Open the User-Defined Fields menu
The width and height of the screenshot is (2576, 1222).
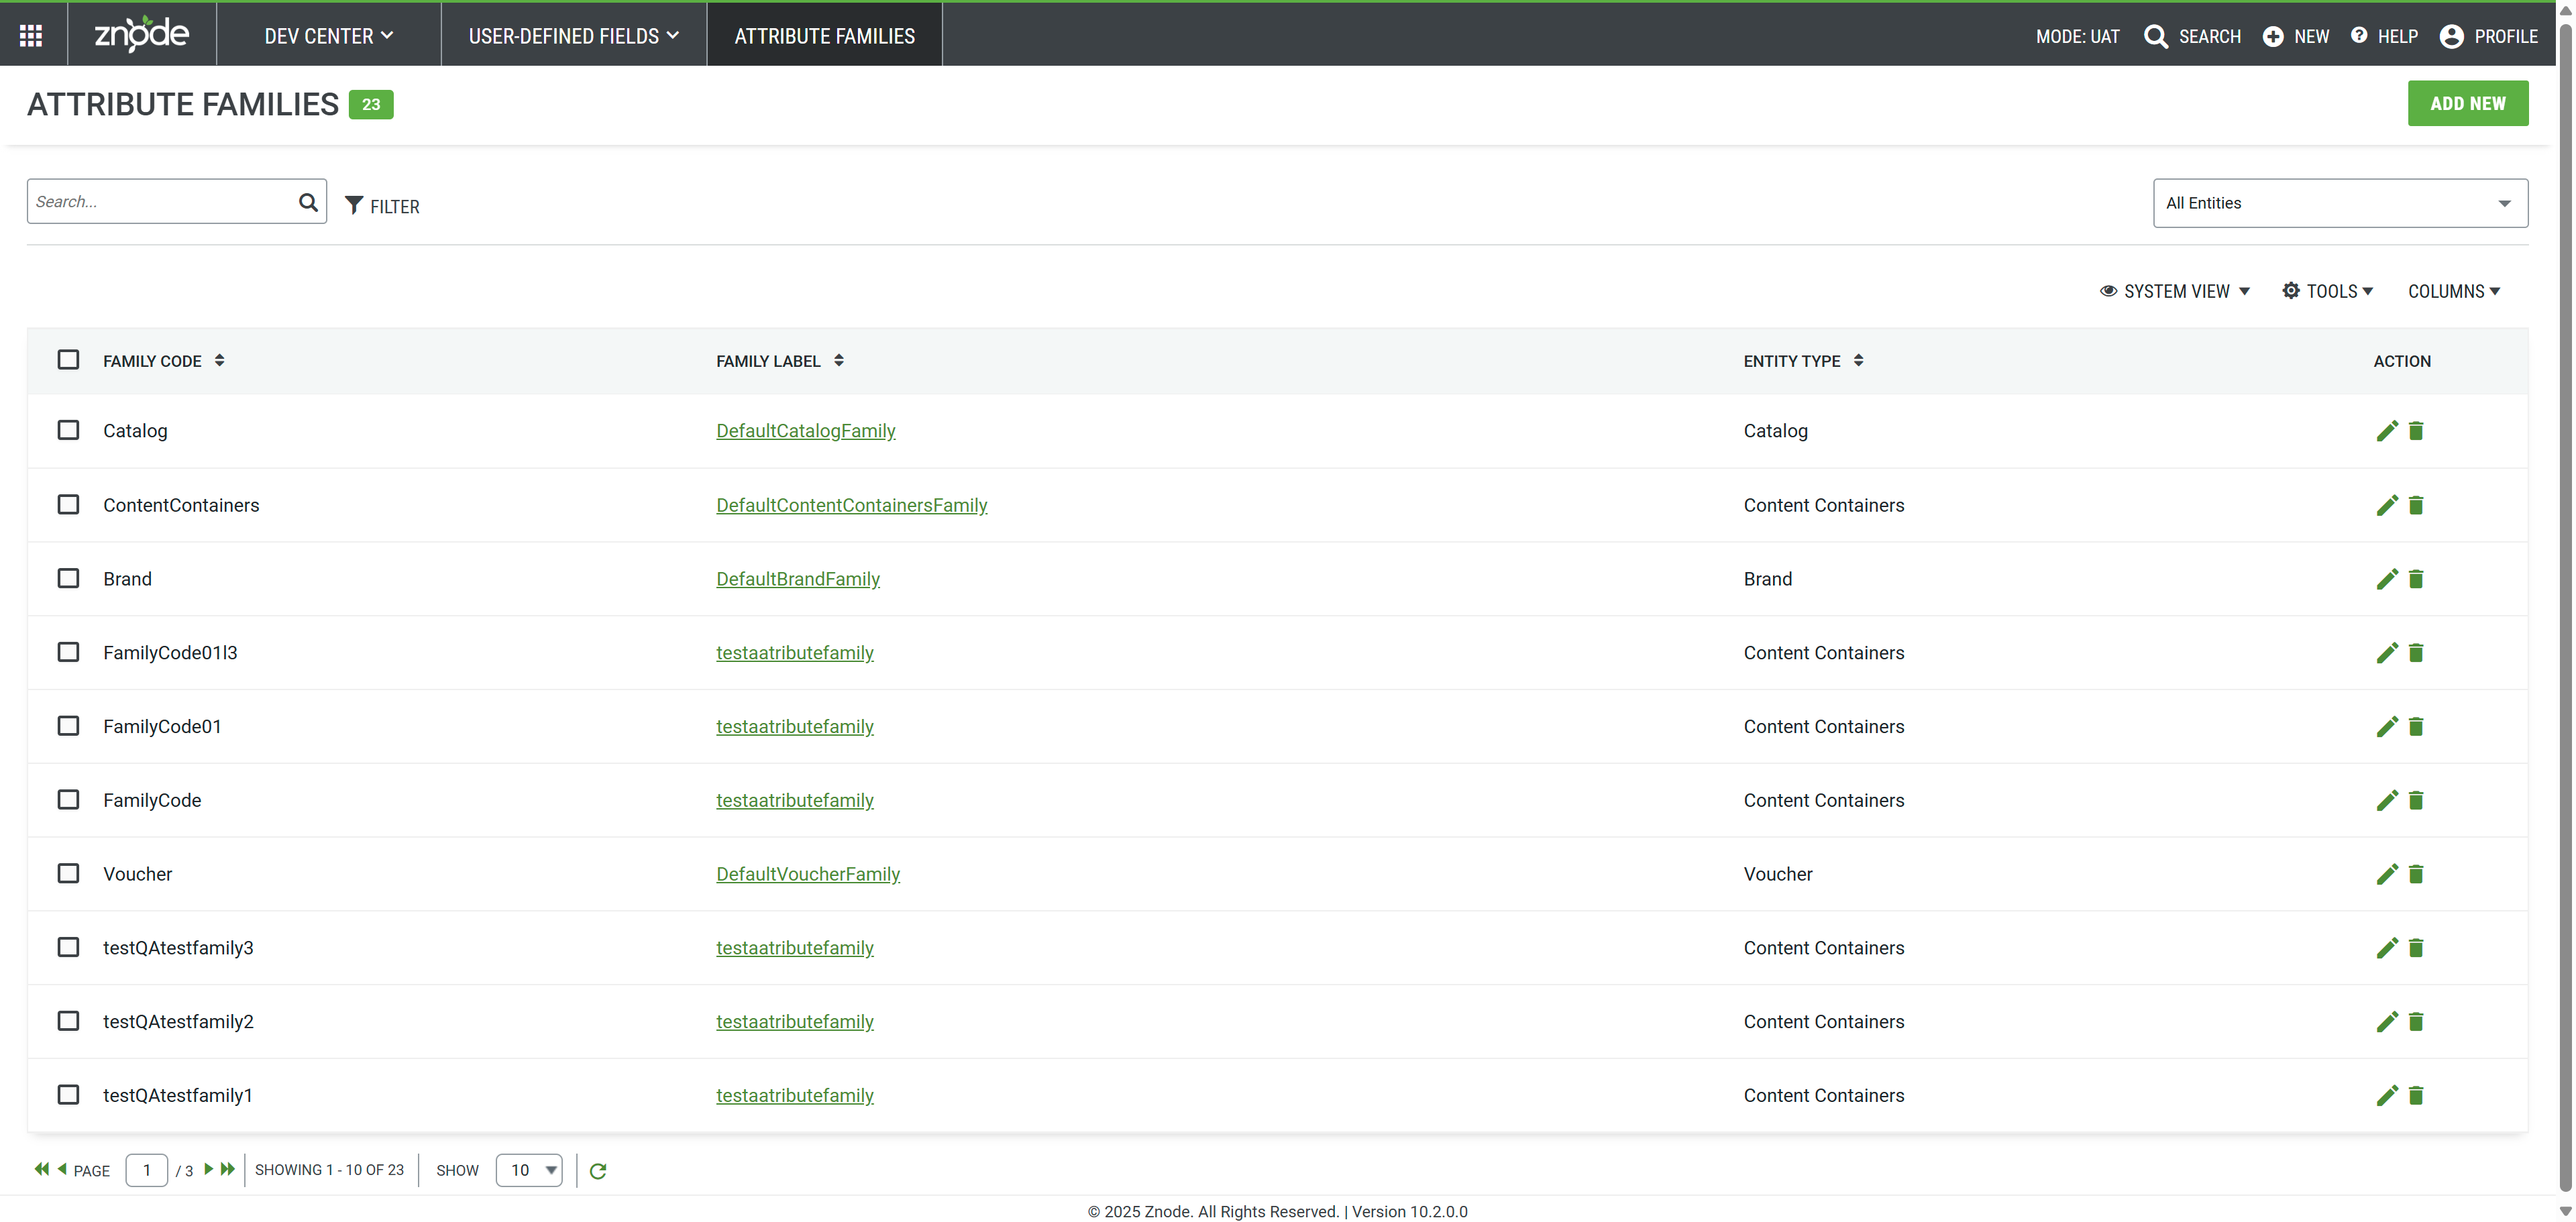[x=573, y=36]
